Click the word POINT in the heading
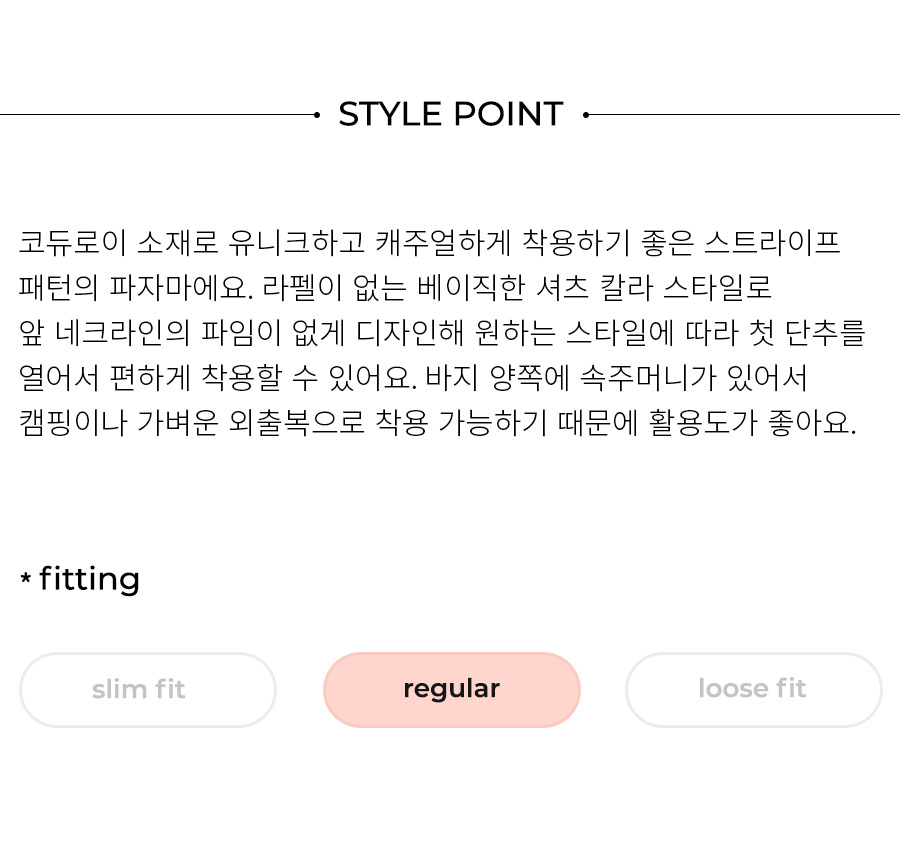Image resolution: width=900 pixels, height=843 pixels. [509, 114]
